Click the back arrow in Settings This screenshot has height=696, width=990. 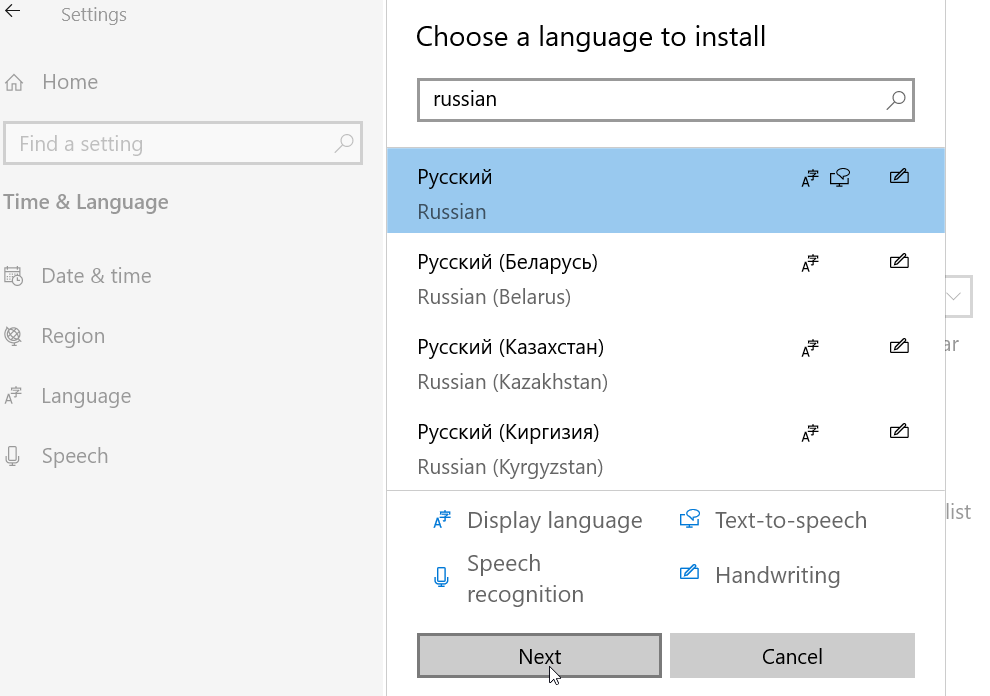pyautogui.click(x=13, y=13)
